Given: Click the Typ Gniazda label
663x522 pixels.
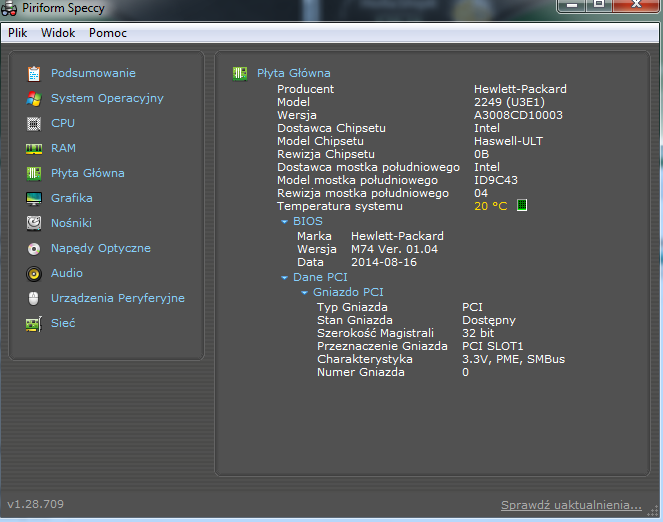Looking at the screenshot, I should coord(352,307).
